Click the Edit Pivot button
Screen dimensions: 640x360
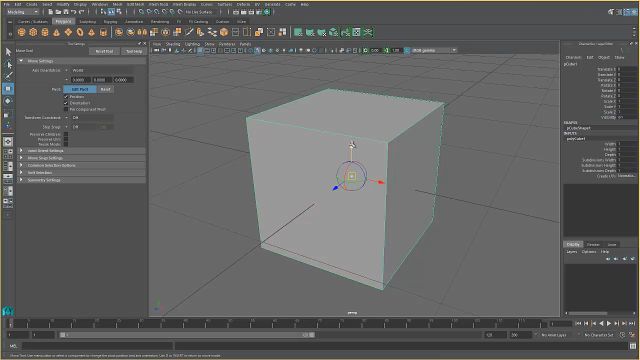click(x=80, y=89)
